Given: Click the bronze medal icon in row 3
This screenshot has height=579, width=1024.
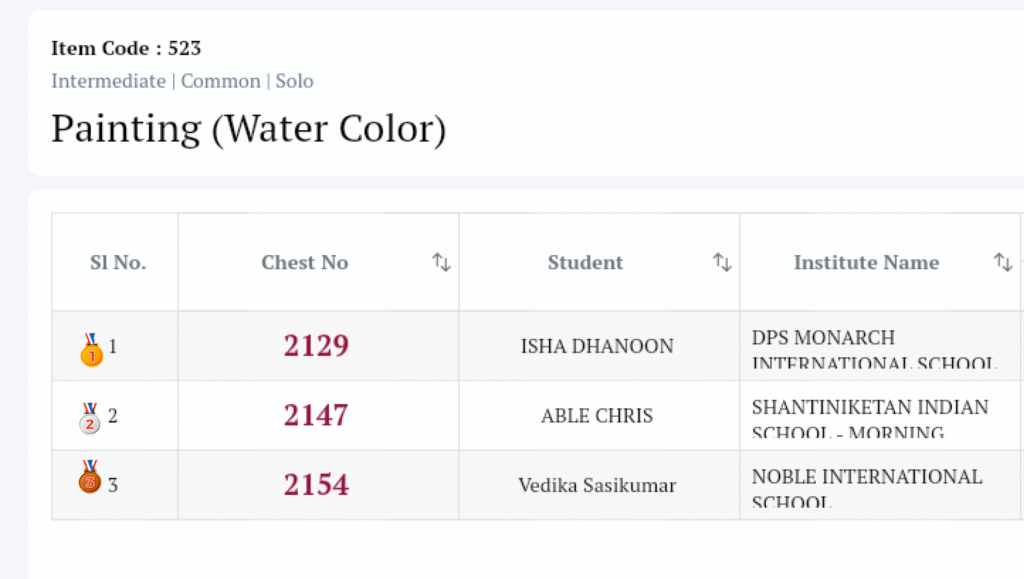Looking at the screenshot, I should tap(90, 477).
